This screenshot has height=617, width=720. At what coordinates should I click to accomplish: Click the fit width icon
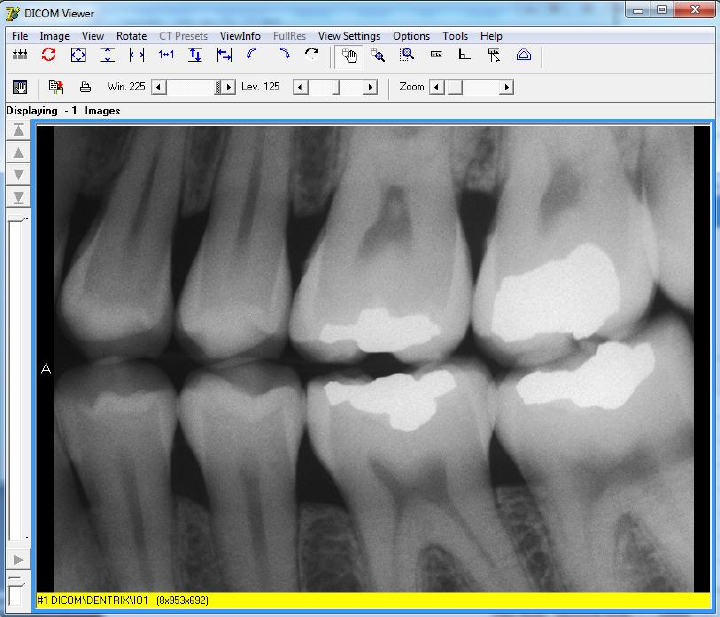click(137, 55)
